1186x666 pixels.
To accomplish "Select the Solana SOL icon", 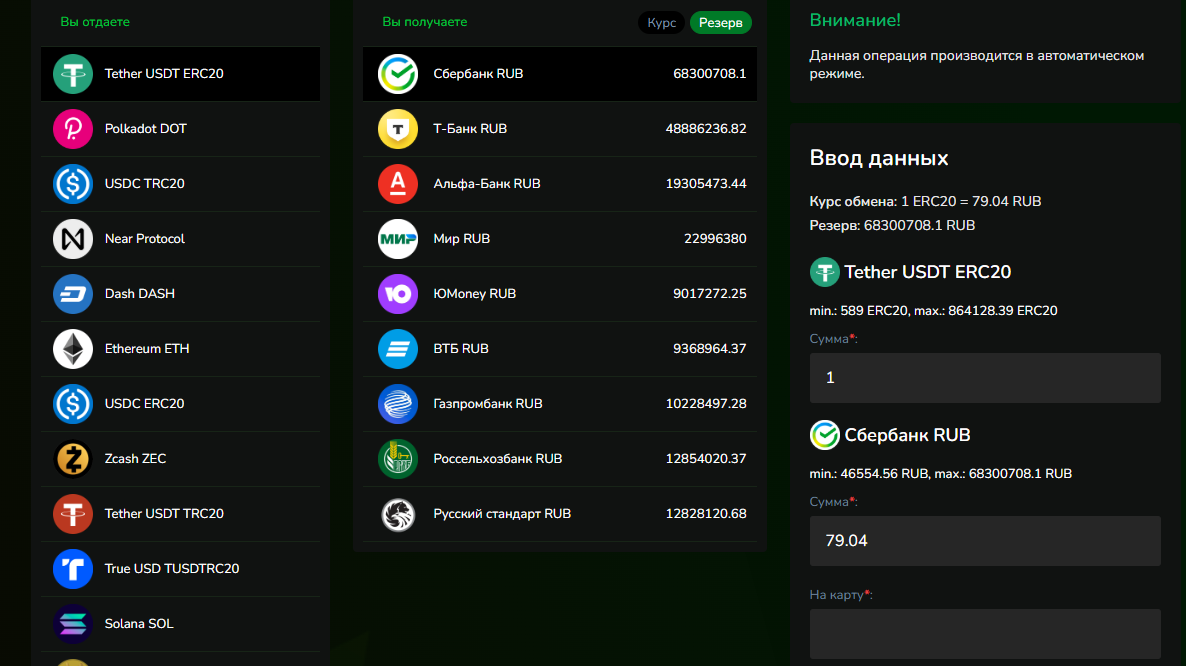I will pyautogui.click(x=73, y=624).
